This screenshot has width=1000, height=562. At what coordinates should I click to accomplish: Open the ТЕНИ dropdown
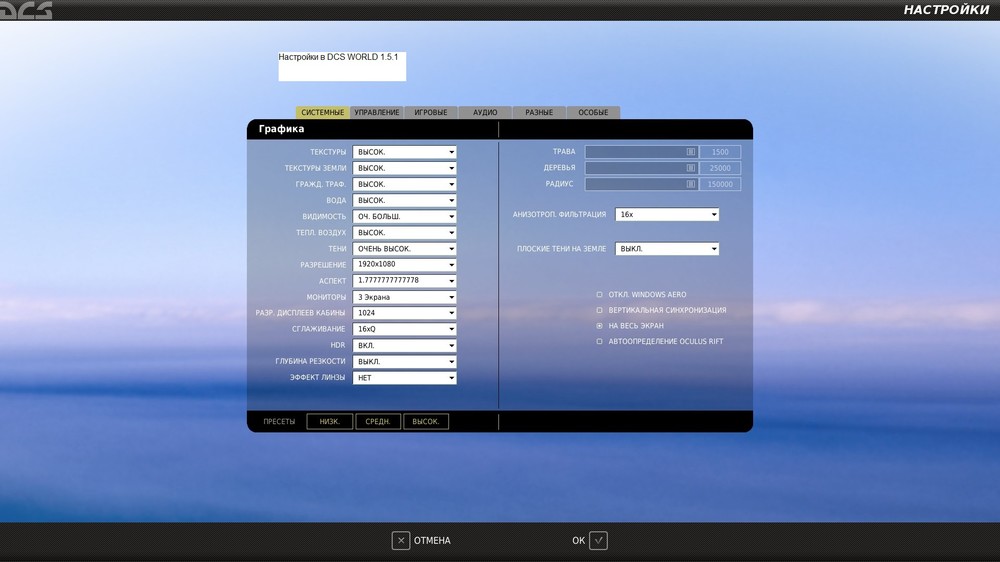[404, 249]
